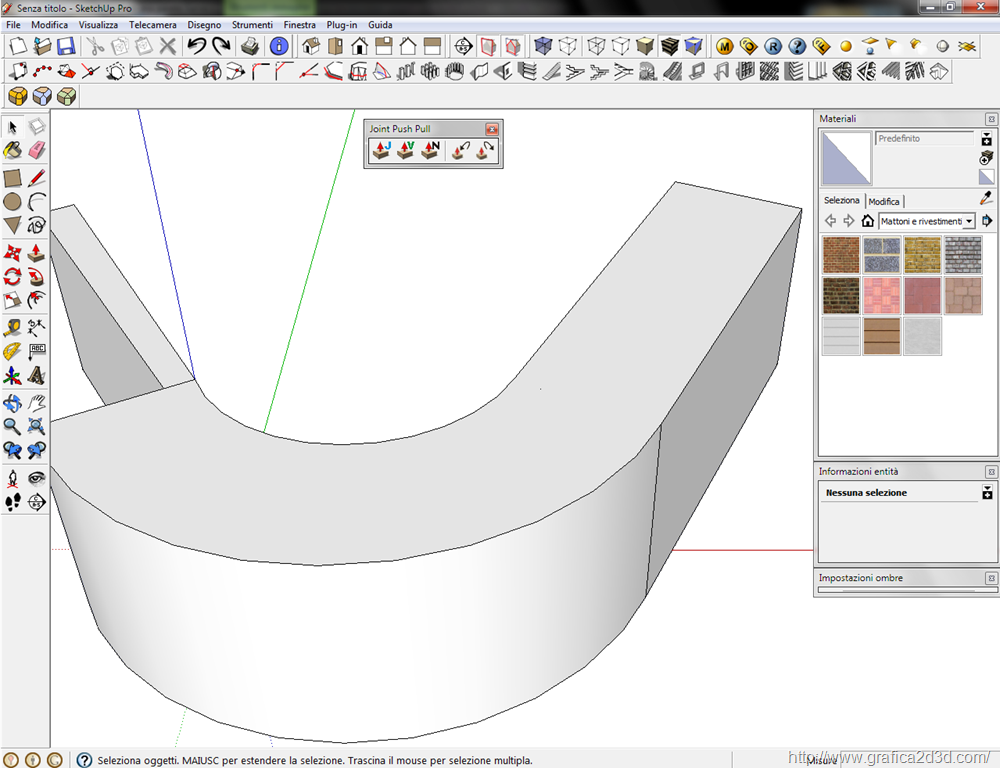Click the Undo arrow icon
This screenshot has width=1000, height=768.
(196, 46)
